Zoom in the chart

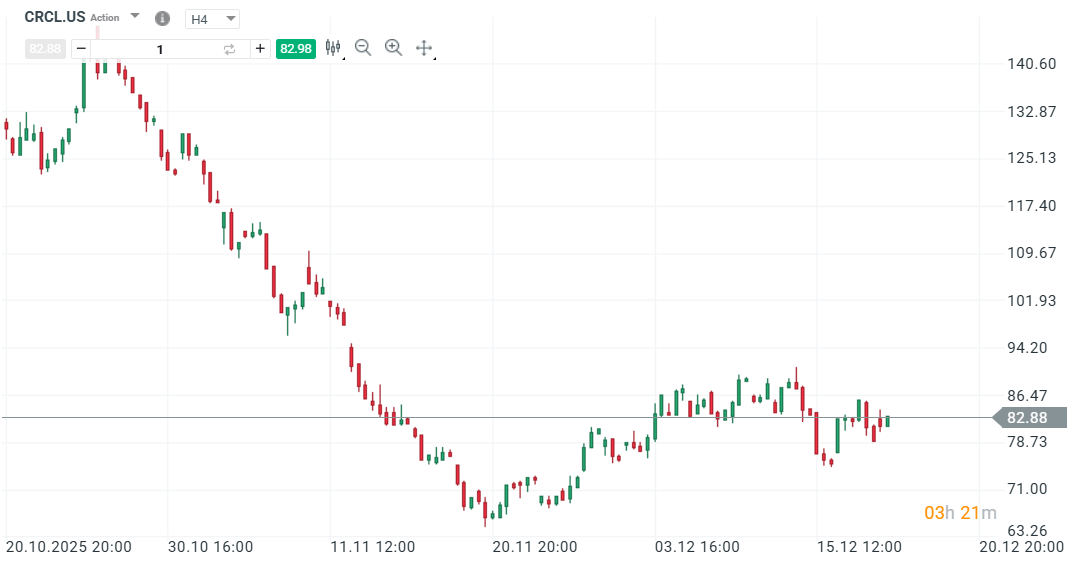pos(393,47)
